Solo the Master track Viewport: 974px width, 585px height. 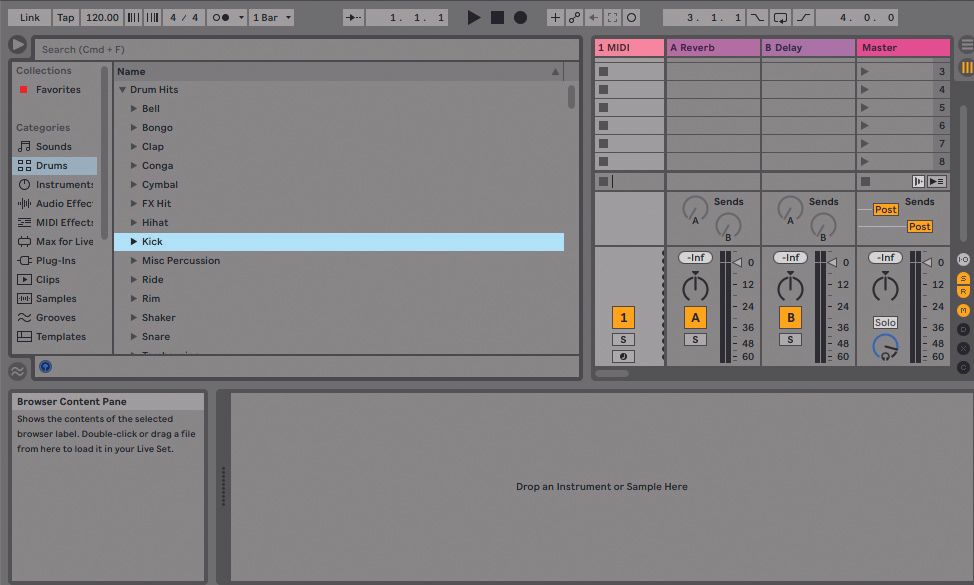click(x=887, y=322)
